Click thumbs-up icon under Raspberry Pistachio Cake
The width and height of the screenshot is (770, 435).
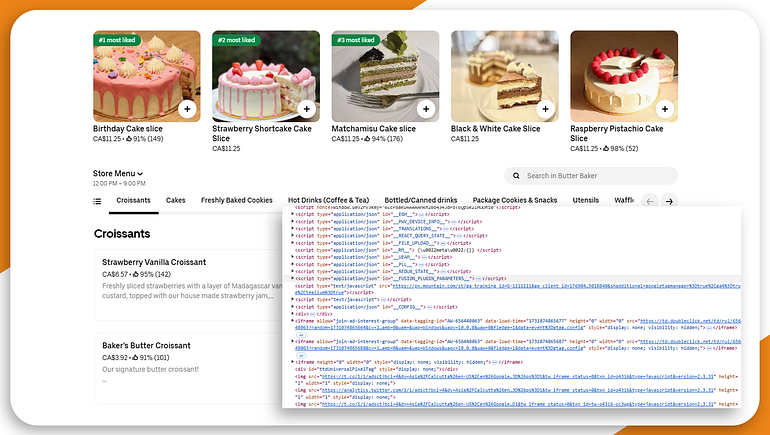(x=606, y=148)
